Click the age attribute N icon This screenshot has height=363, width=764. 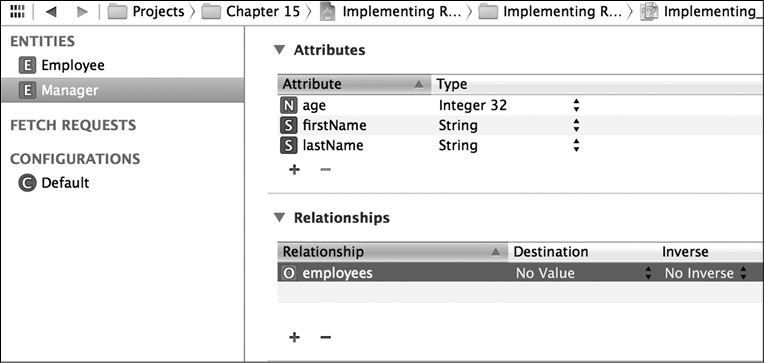pyautogui.click(x=288, y=105)
